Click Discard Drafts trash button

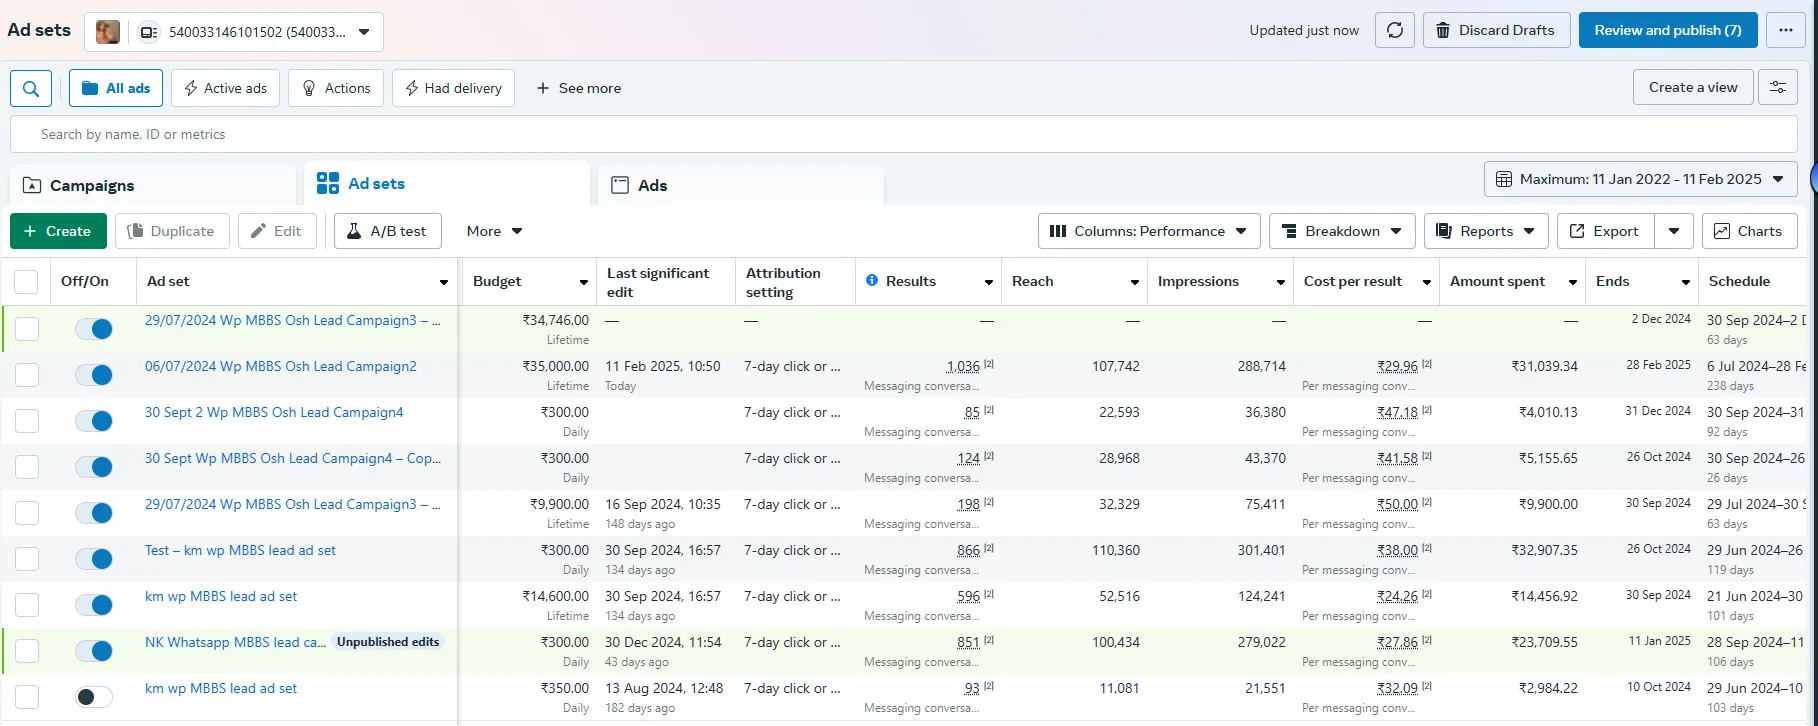pyautogui.click(x=1496, y=31)
